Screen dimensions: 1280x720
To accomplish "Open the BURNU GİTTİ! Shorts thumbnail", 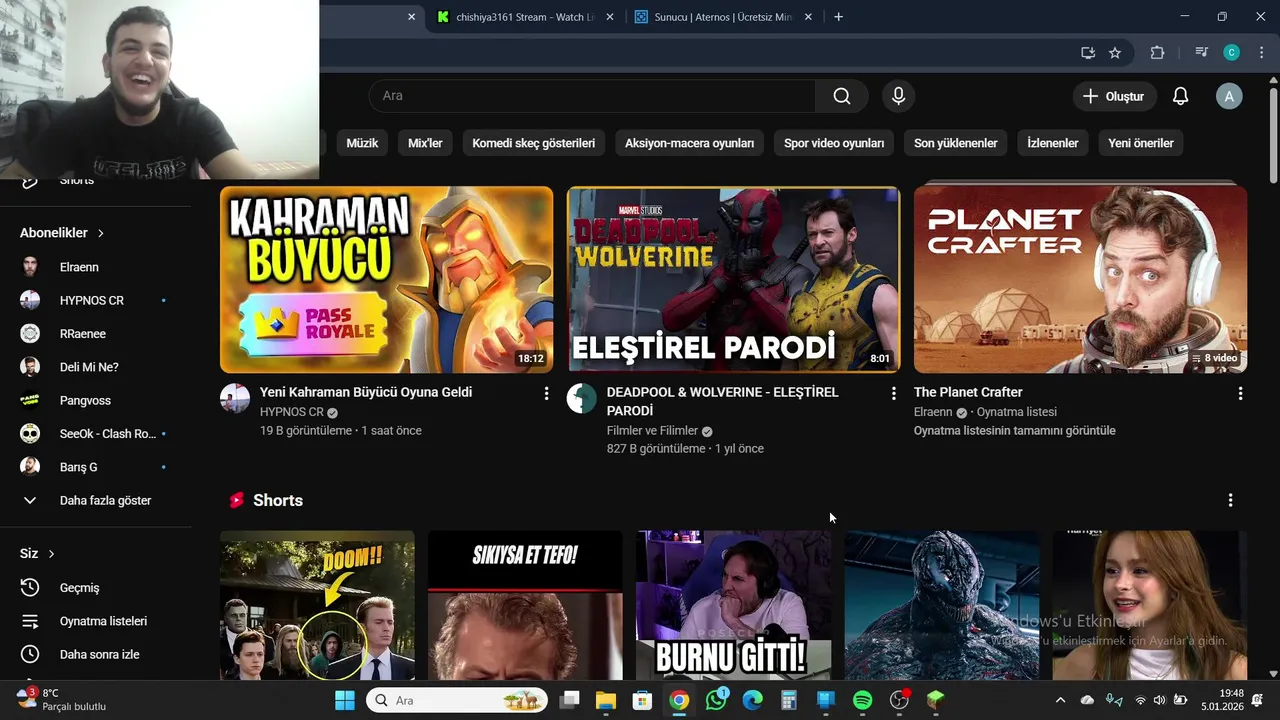I will 733,606.
